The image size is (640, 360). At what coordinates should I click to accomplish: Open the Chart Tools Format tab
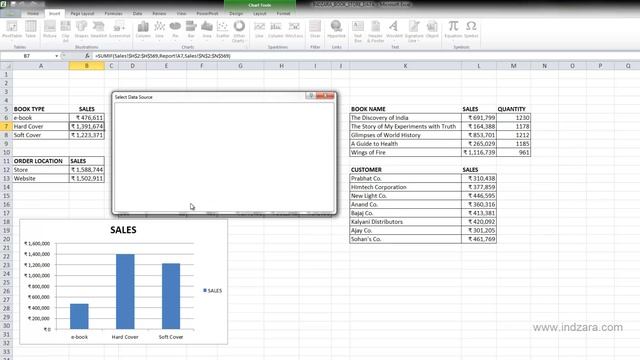(283, 13)
